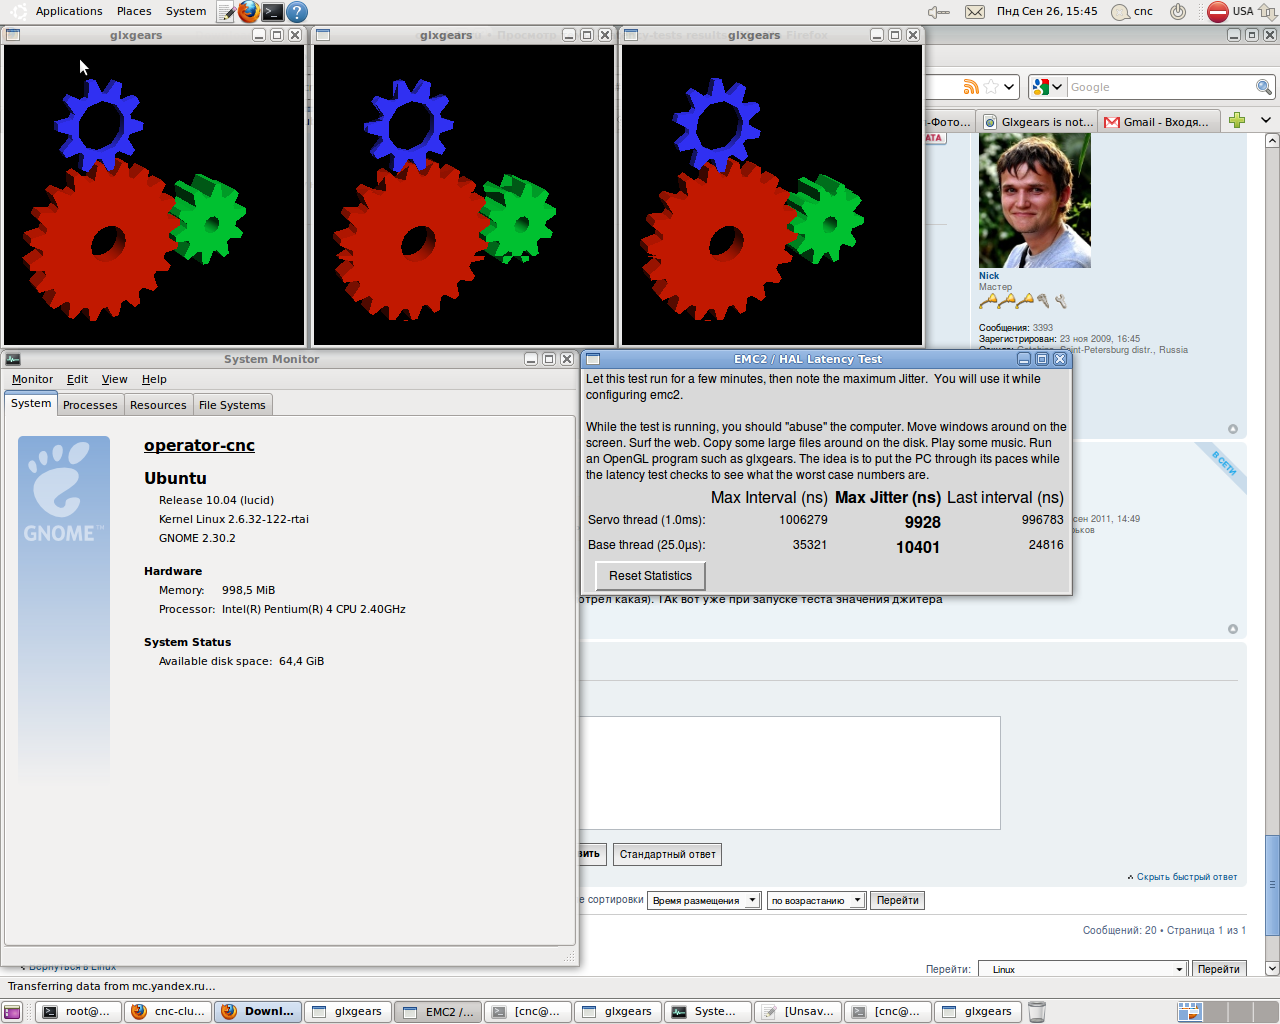The height and width of the screenshot is (1024, 1280).
Task: Open a new Firefox tab with plus icon
Action: pyautogui.click(x=1237, y=120)
